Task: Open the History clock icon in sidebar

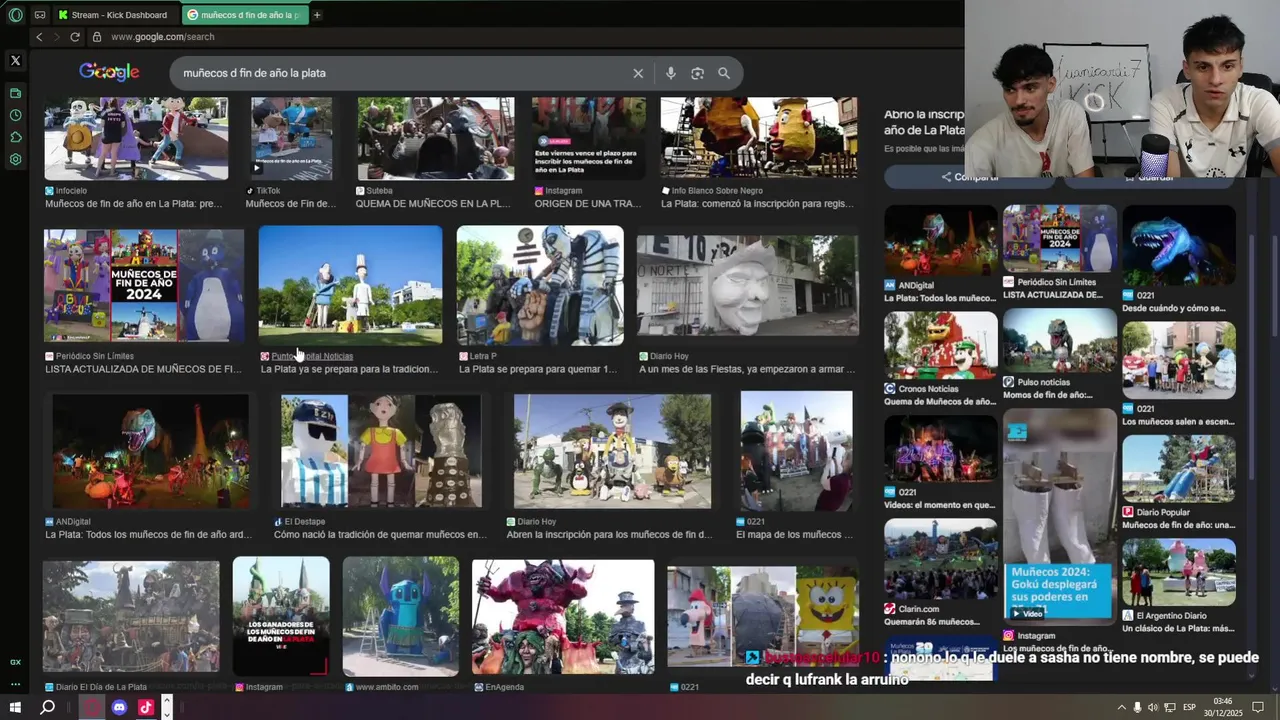Action: (15, 115)
